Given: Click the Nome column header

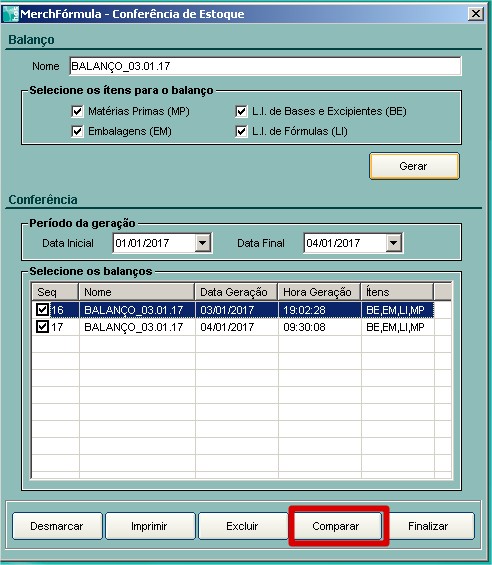Looking at the screenshot, I should tap(137, 292).
